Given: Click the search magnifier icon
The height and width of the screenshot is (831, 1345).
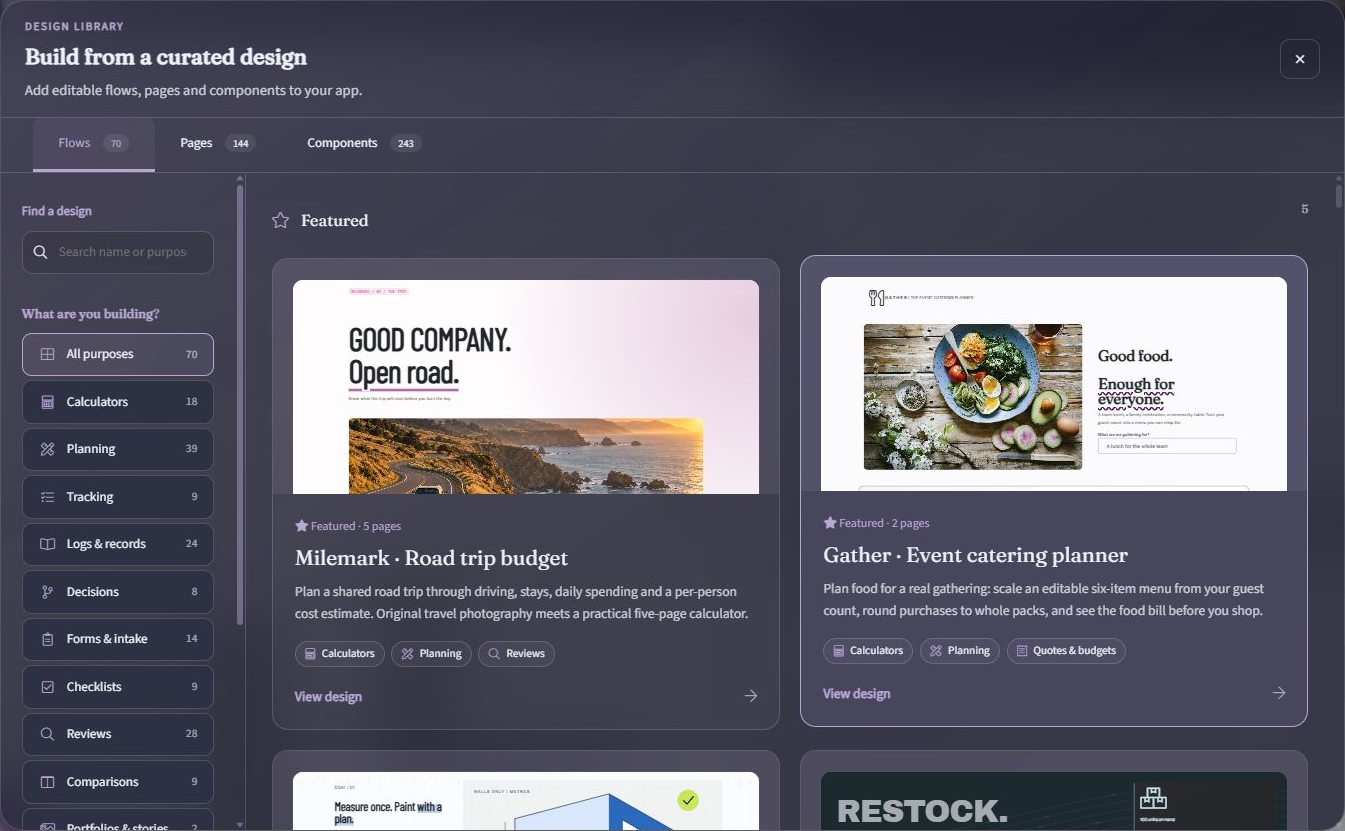Looking at the screenshot, I should tap(40, 252).
